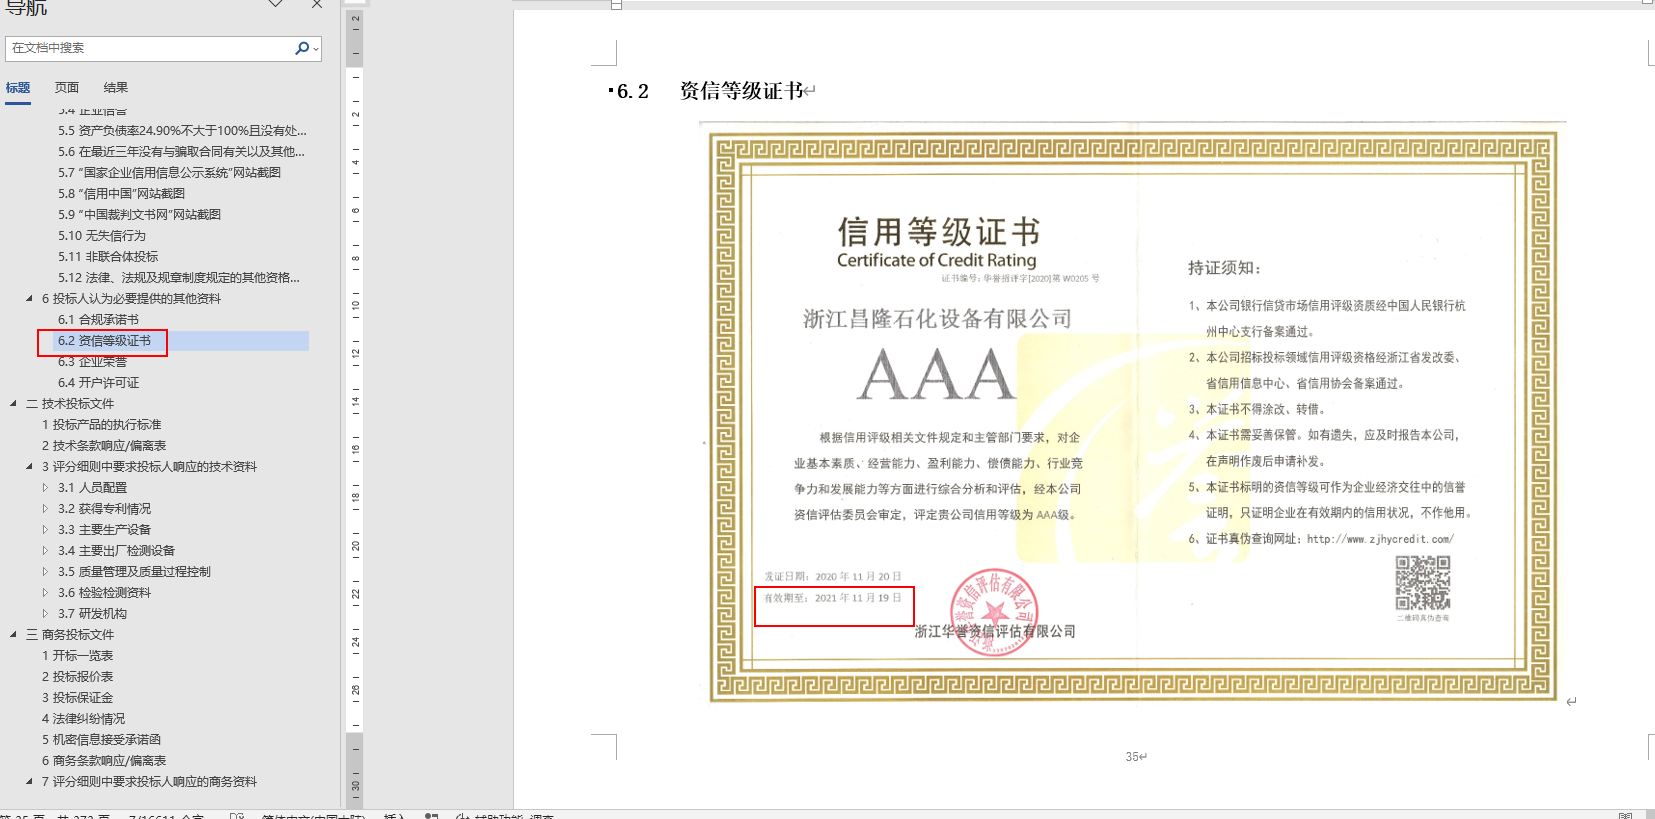The image size is (1655, 819).
Task: Select '5.9 中国裁判文书网网站截图' heading
Action: (139, 215)
